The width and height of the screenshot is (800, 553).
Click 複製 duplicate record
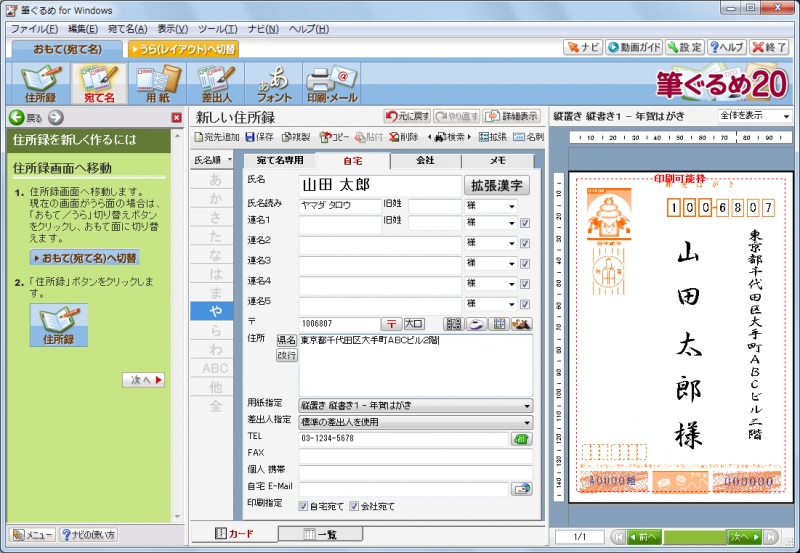296,137
